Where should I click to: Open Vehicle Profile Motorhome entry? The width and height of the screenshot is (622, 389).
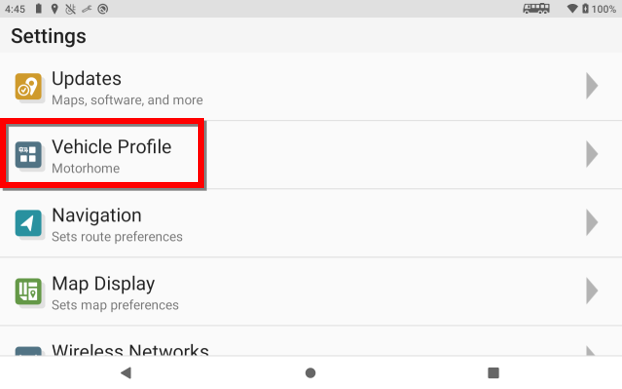(311, 155)
